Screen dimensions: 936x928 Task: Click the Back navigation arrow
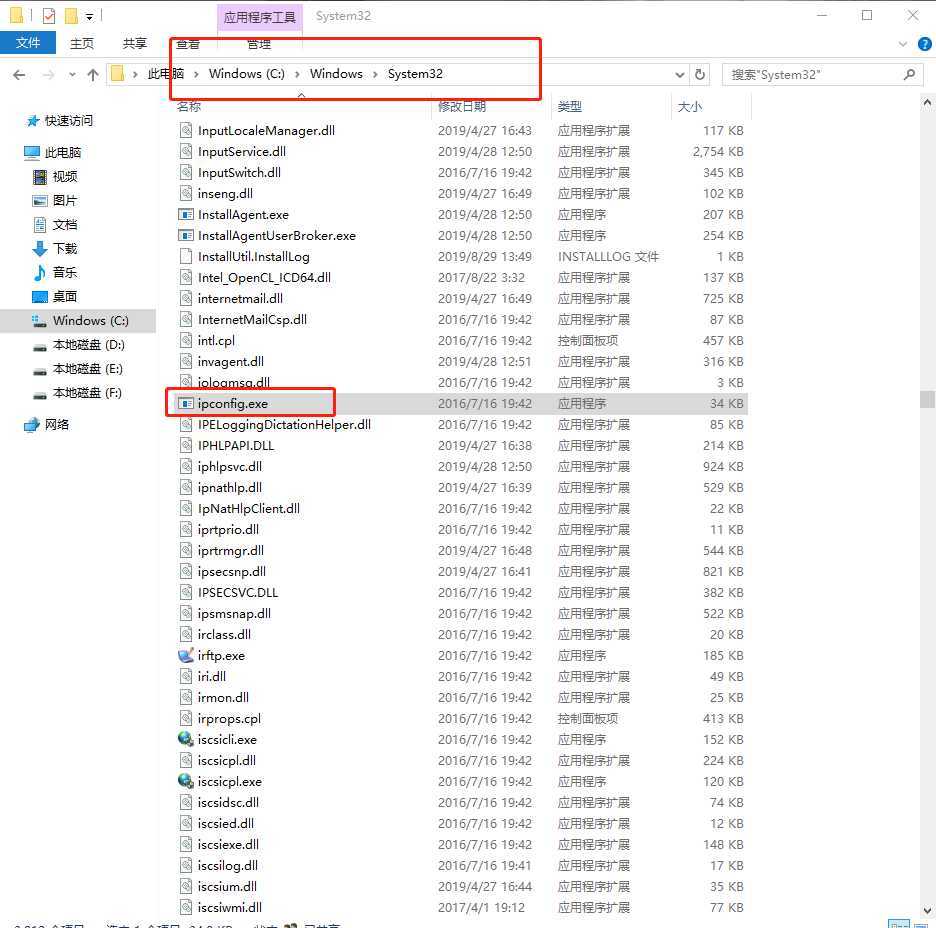point(19,75)
